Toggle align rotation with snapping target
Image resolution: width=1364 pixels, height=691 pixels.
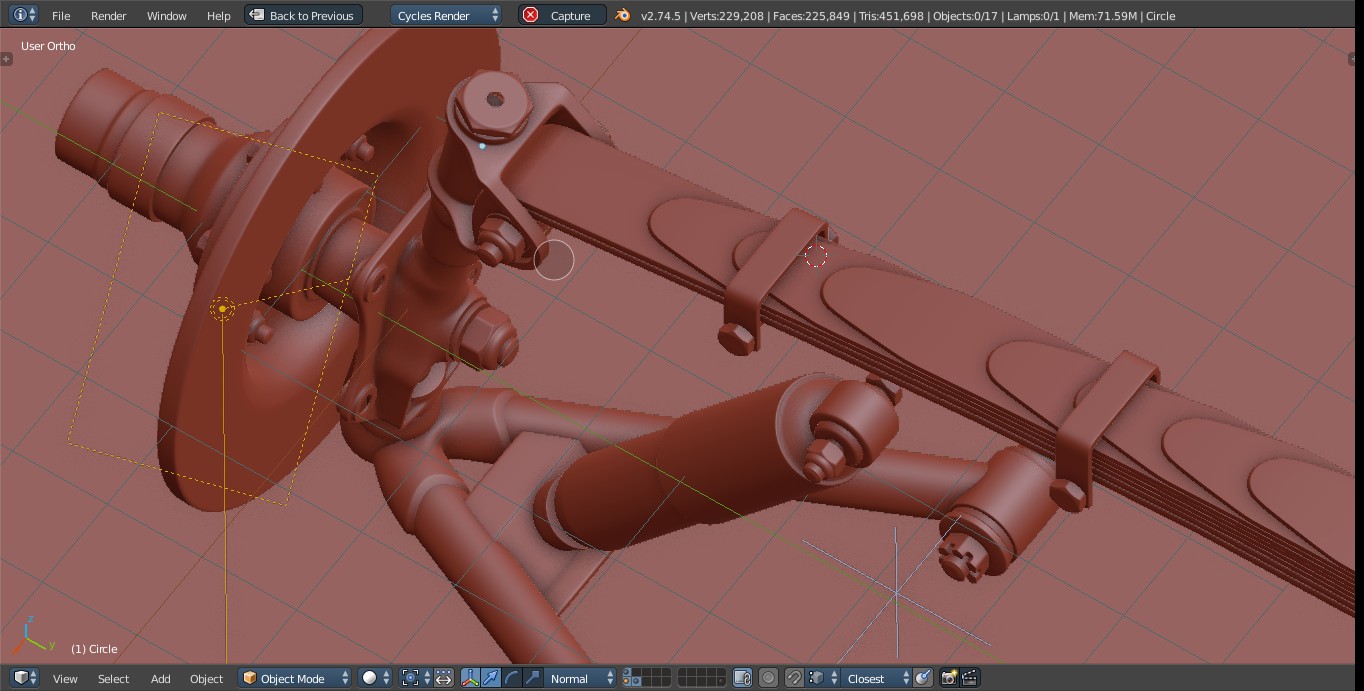[923, 678]
